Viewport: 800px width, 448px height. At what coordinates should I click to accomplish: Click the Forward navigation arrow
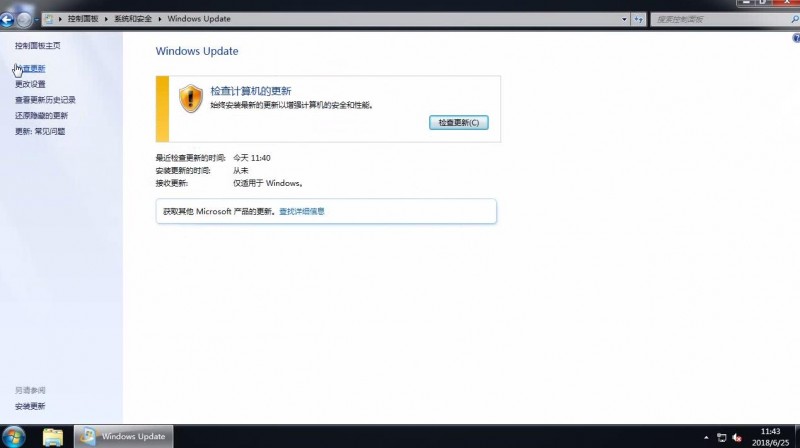pyautogui.click(x=23, y=19)
